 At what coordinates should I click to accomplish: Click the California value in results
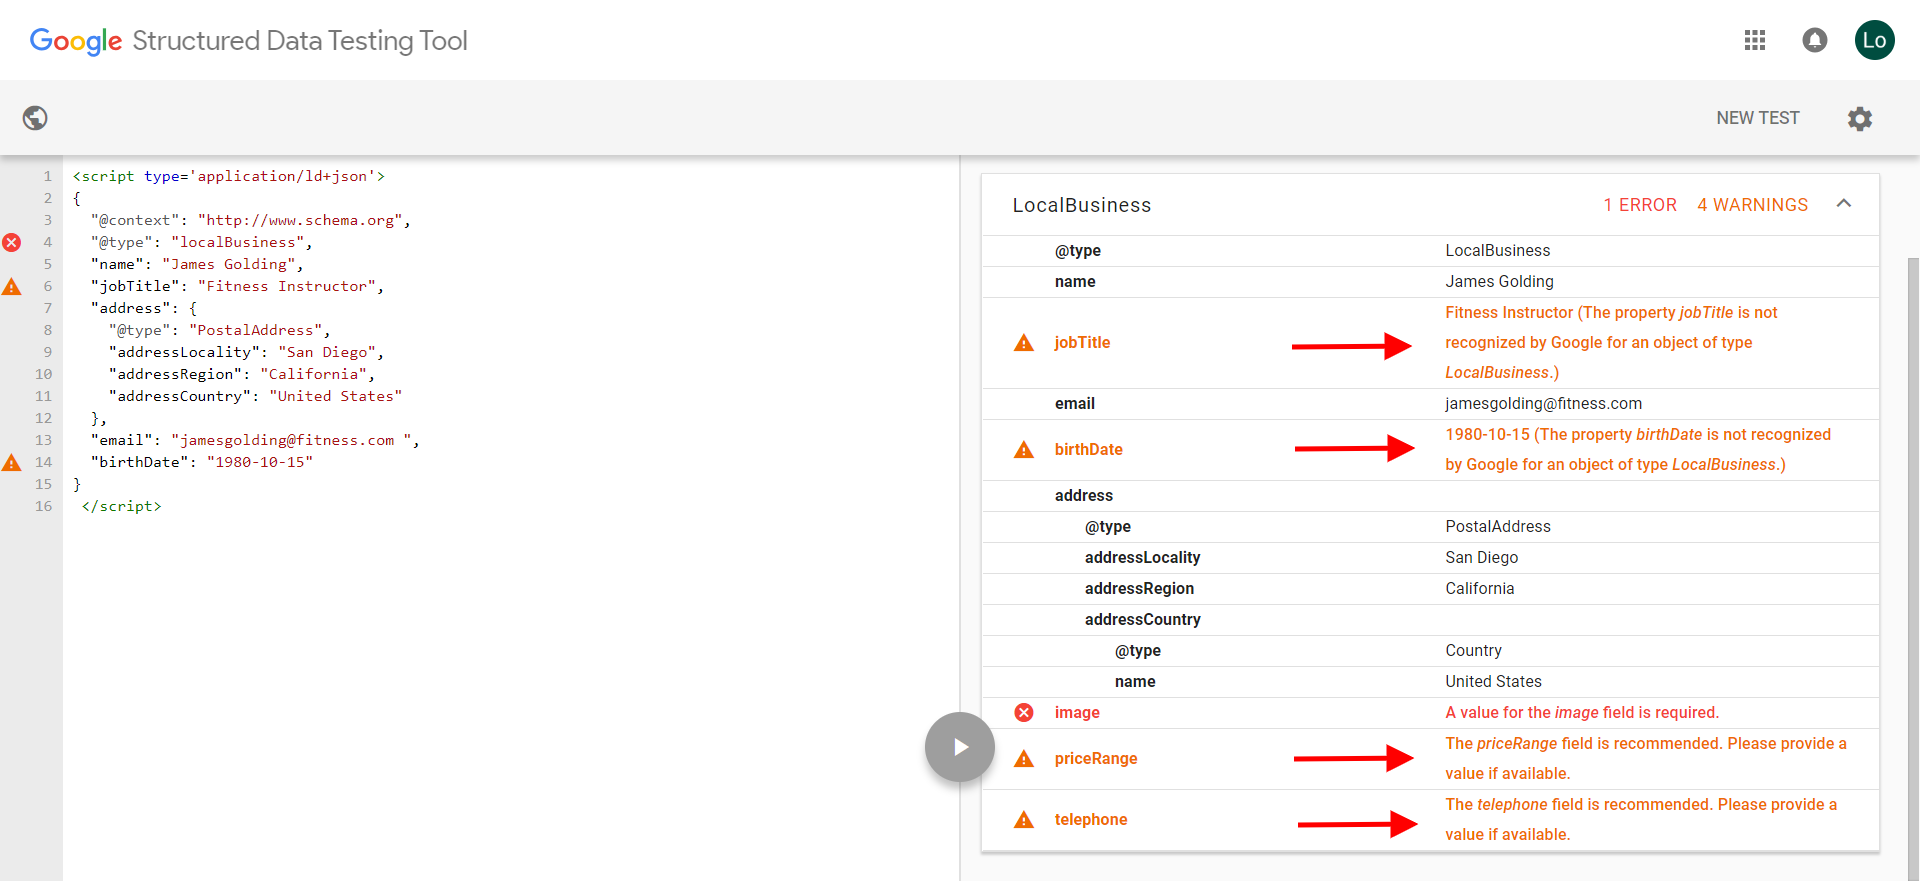point(1479,588)
